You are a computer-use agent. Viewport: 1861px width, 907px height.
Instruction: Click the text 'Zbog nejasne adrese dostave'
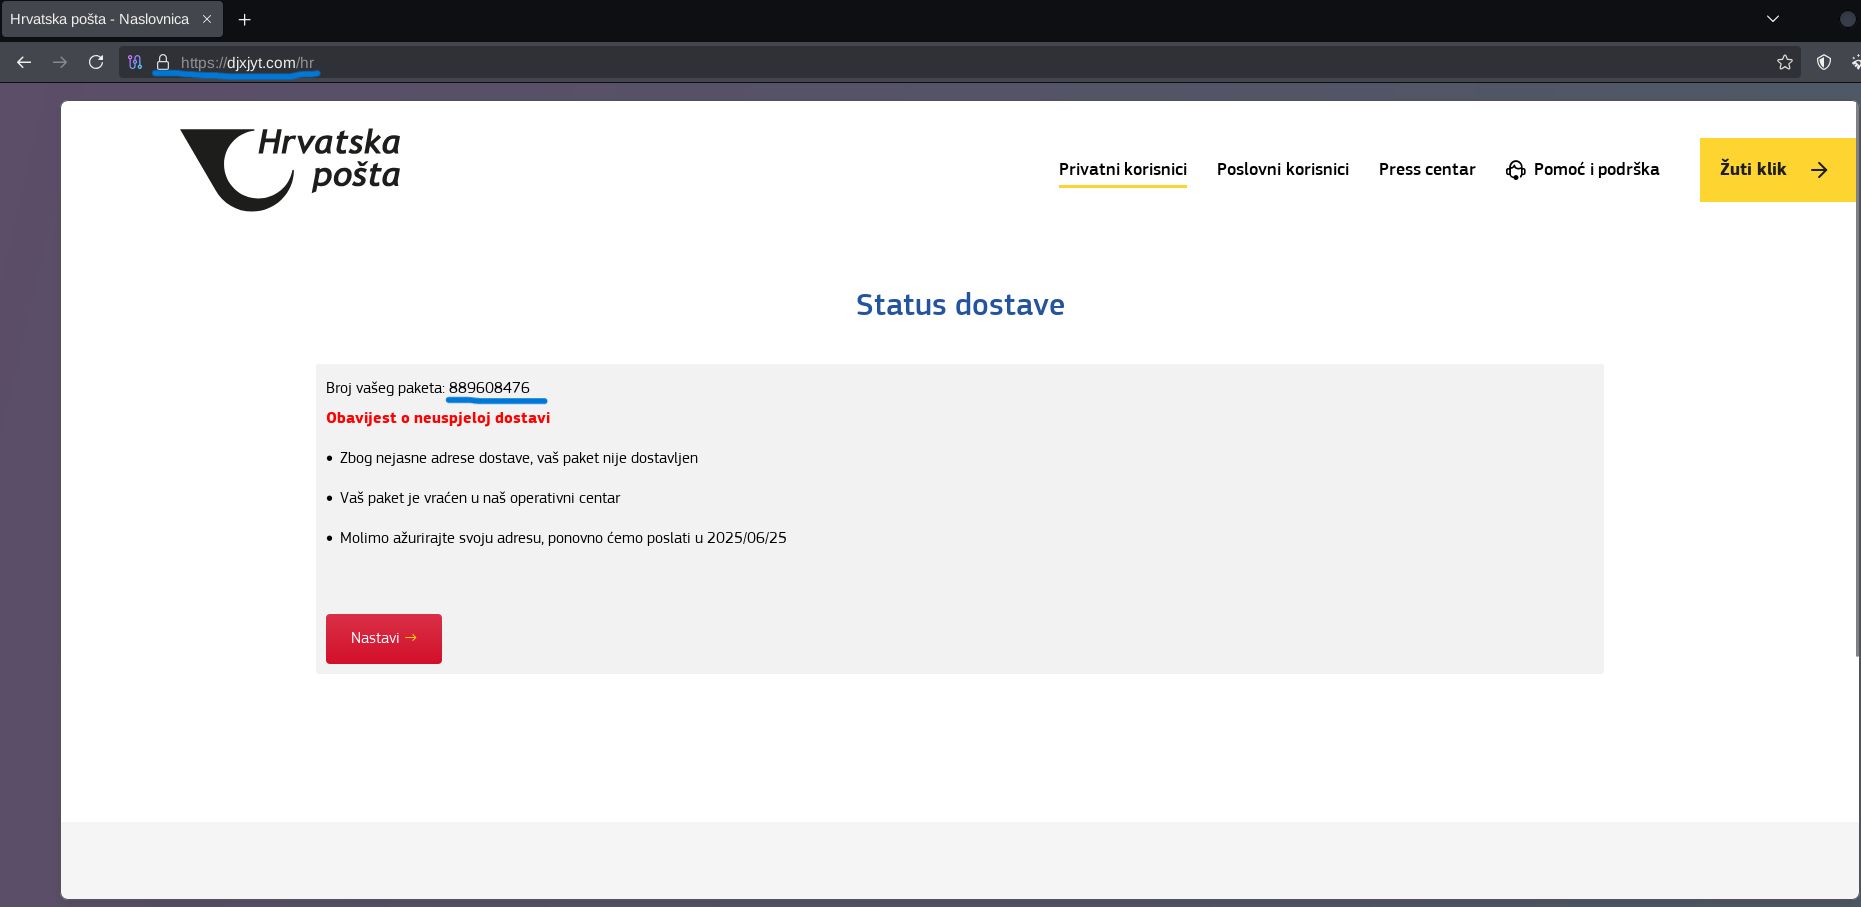tap(436, 458)
